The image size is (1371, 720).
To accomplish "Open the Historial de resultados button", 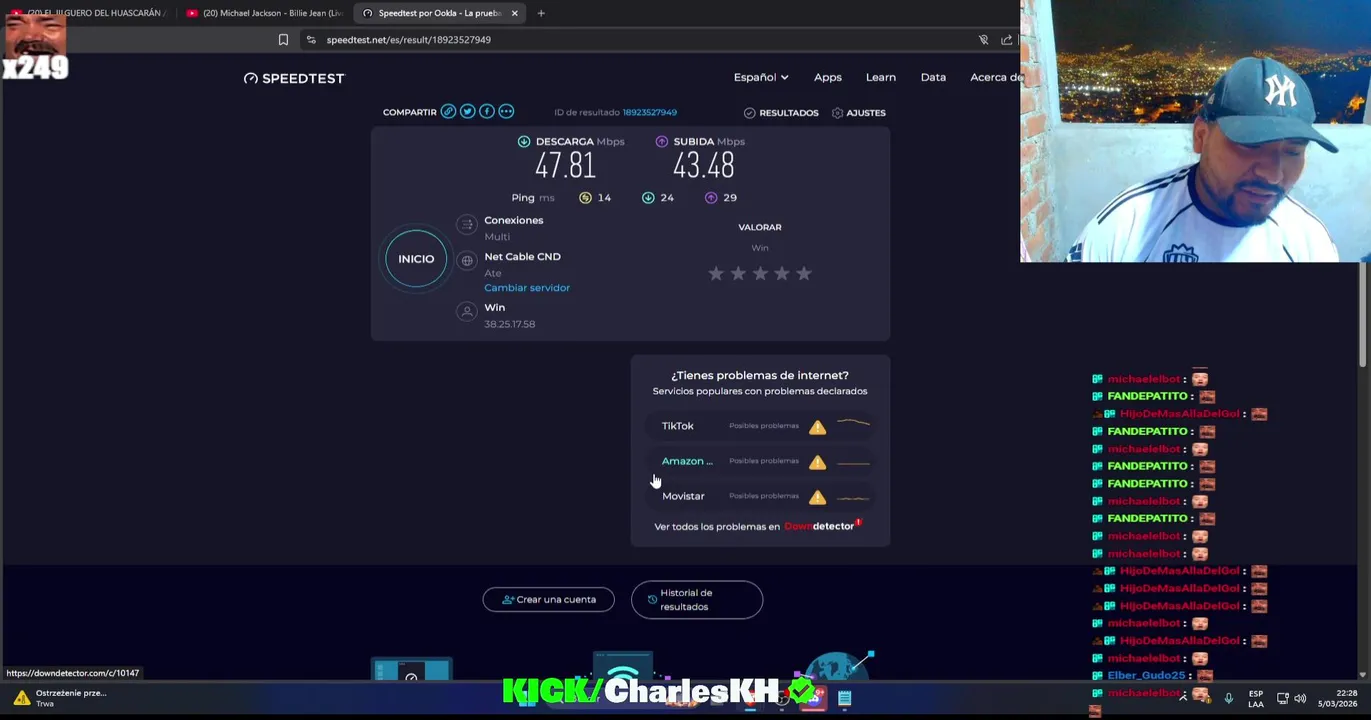I will [x=697, y=600].
